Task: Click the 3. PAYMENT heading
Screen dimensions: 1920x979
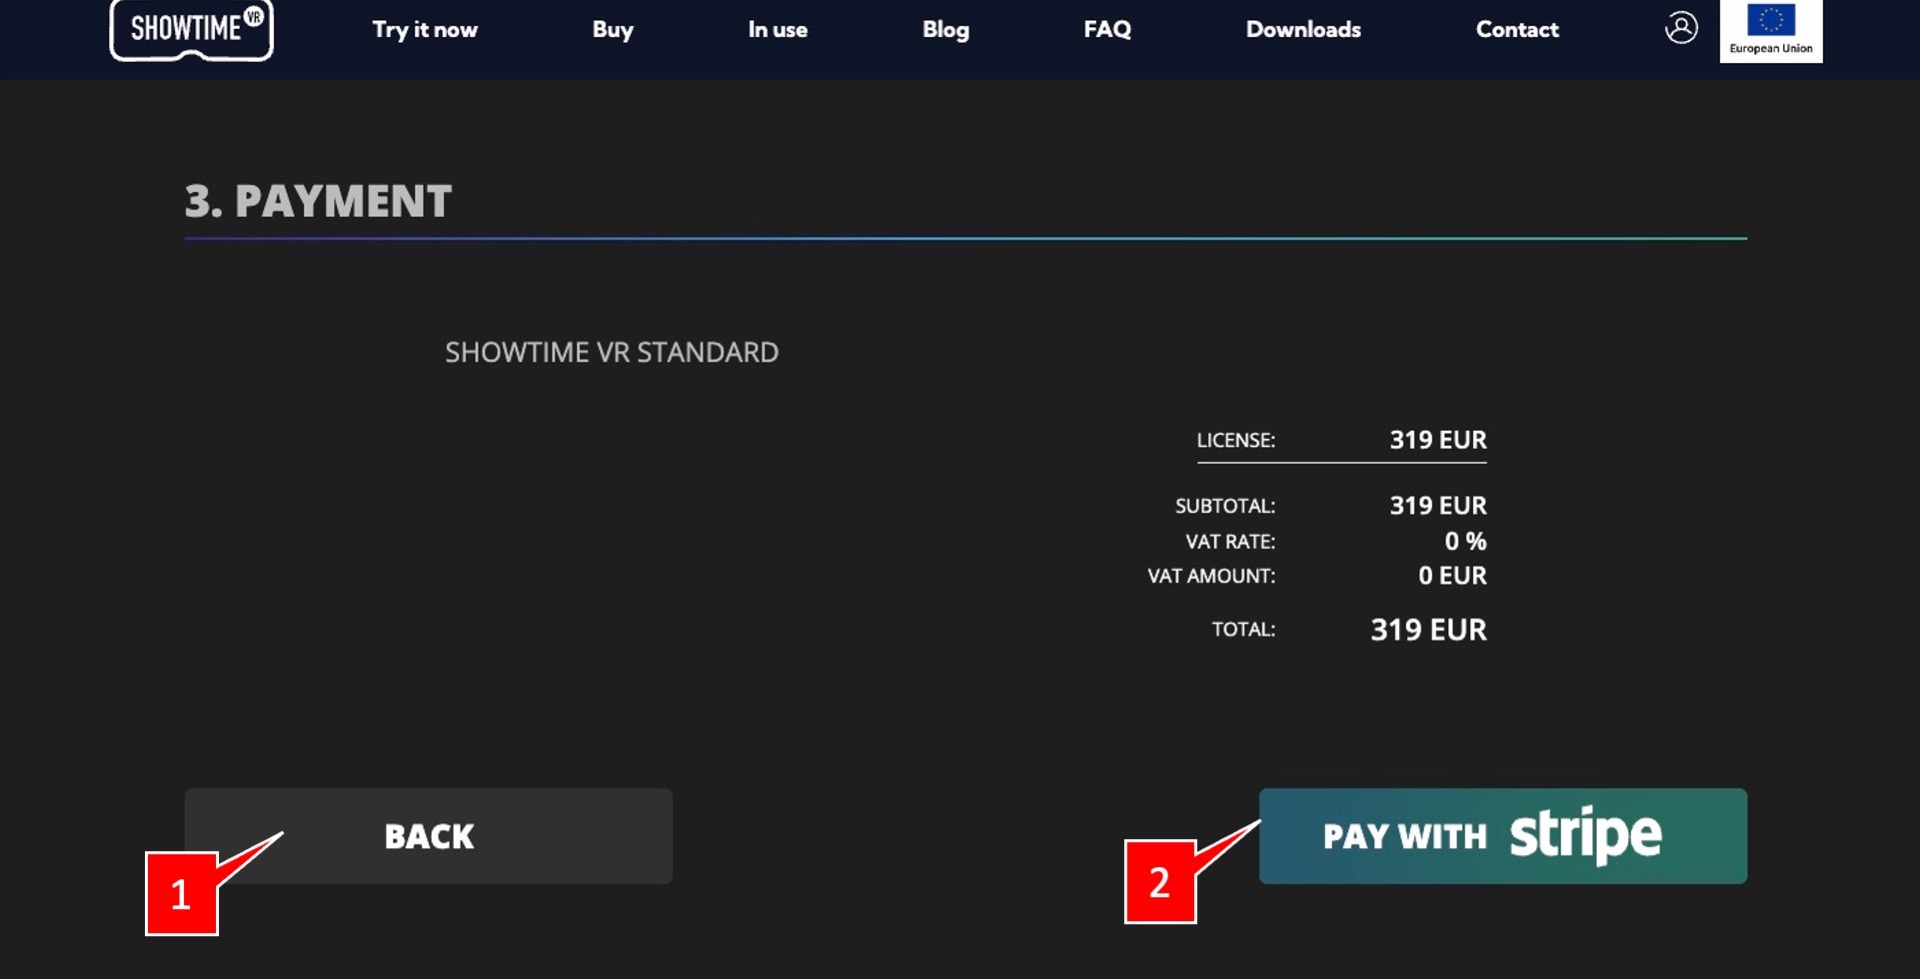Action: pos(318,201)
